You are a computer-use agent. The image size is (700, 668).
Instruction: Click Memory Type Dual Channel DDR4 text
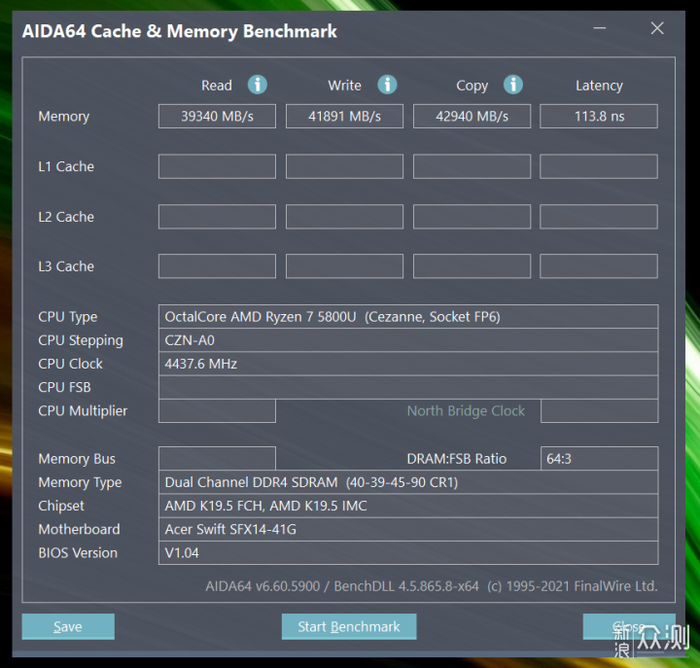(311, 482)
